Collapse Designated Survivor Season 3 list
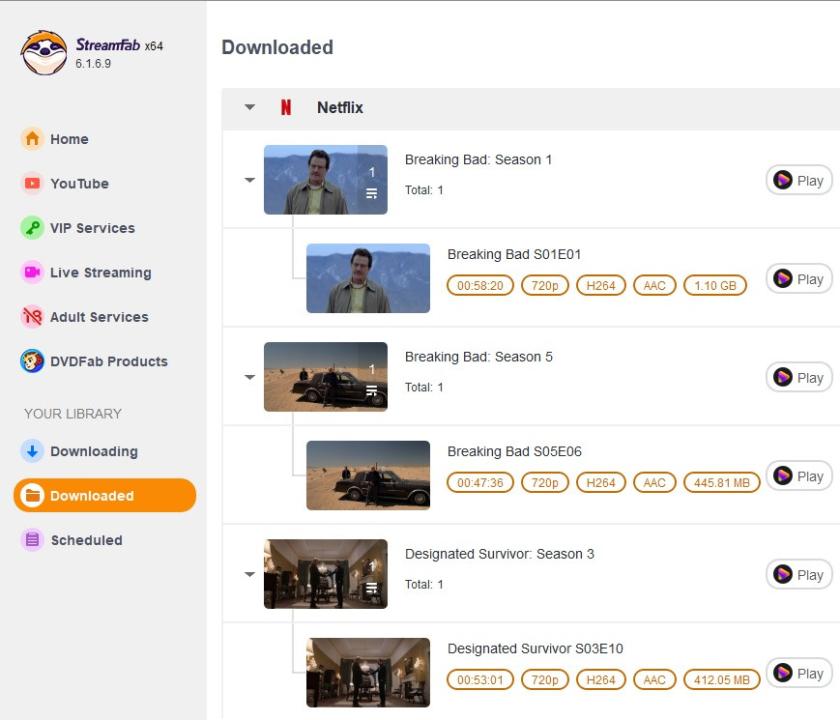This screenshot has width=840, height=720. [x=250, y=574]
